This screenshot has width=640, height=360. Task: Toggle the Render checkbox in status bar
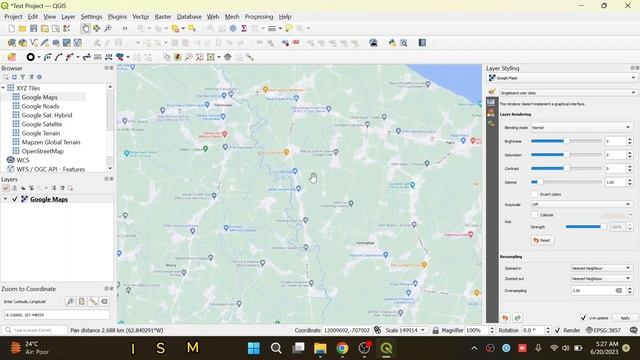[557, 330]
